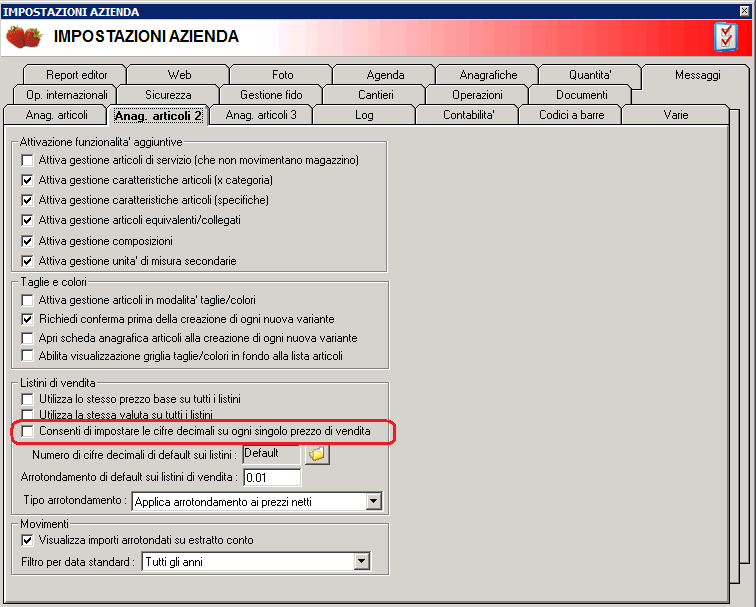Click the Arrotondamento di default input field
This screenshot has height=607, width=756.
272,478
